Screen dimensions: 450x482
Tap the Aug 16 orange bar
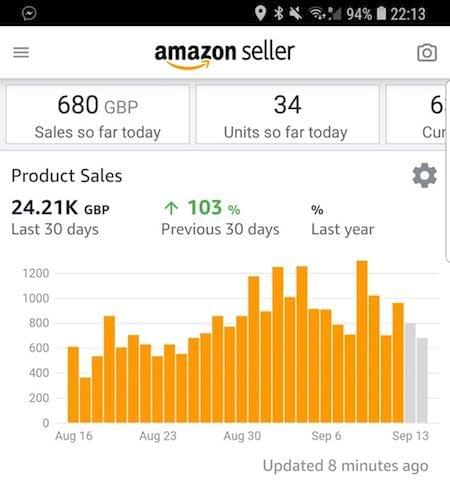pyautogui.click(x=73, y=385)
